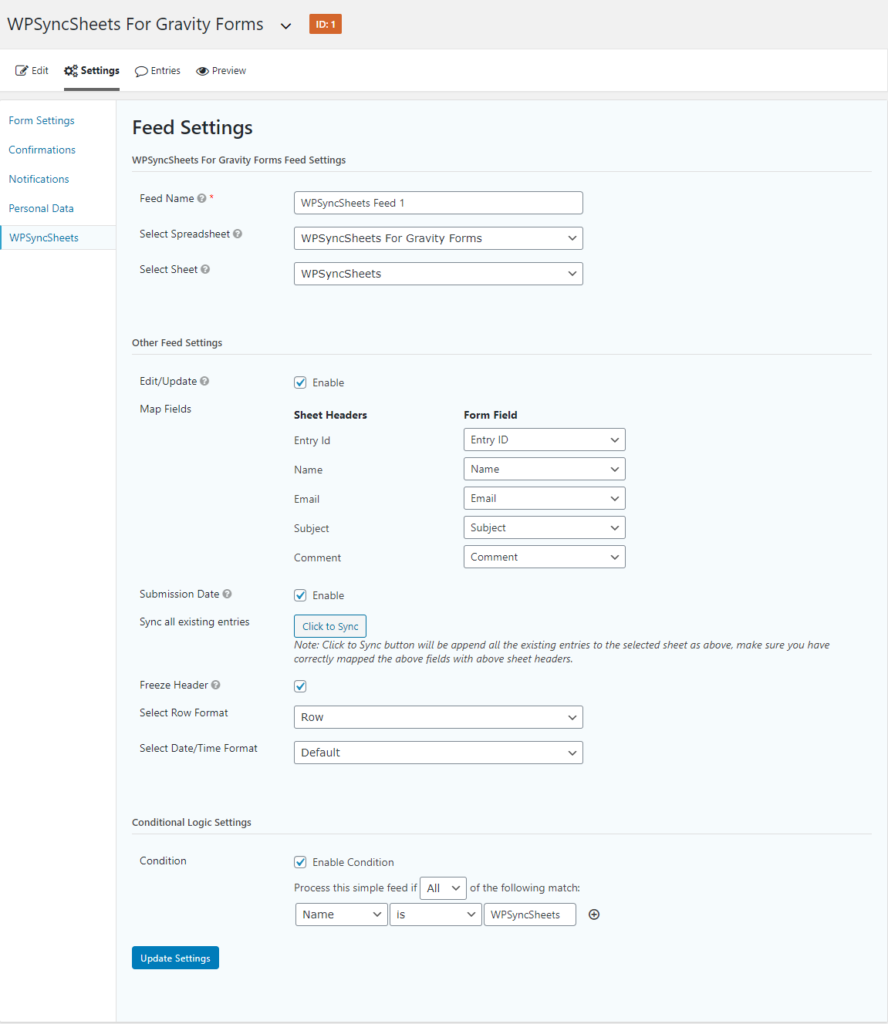This screenshot has width=888, height=1024.
Task: Click the form title WPSyncSheets For Gravity Forms
Action: click(135, 24)
